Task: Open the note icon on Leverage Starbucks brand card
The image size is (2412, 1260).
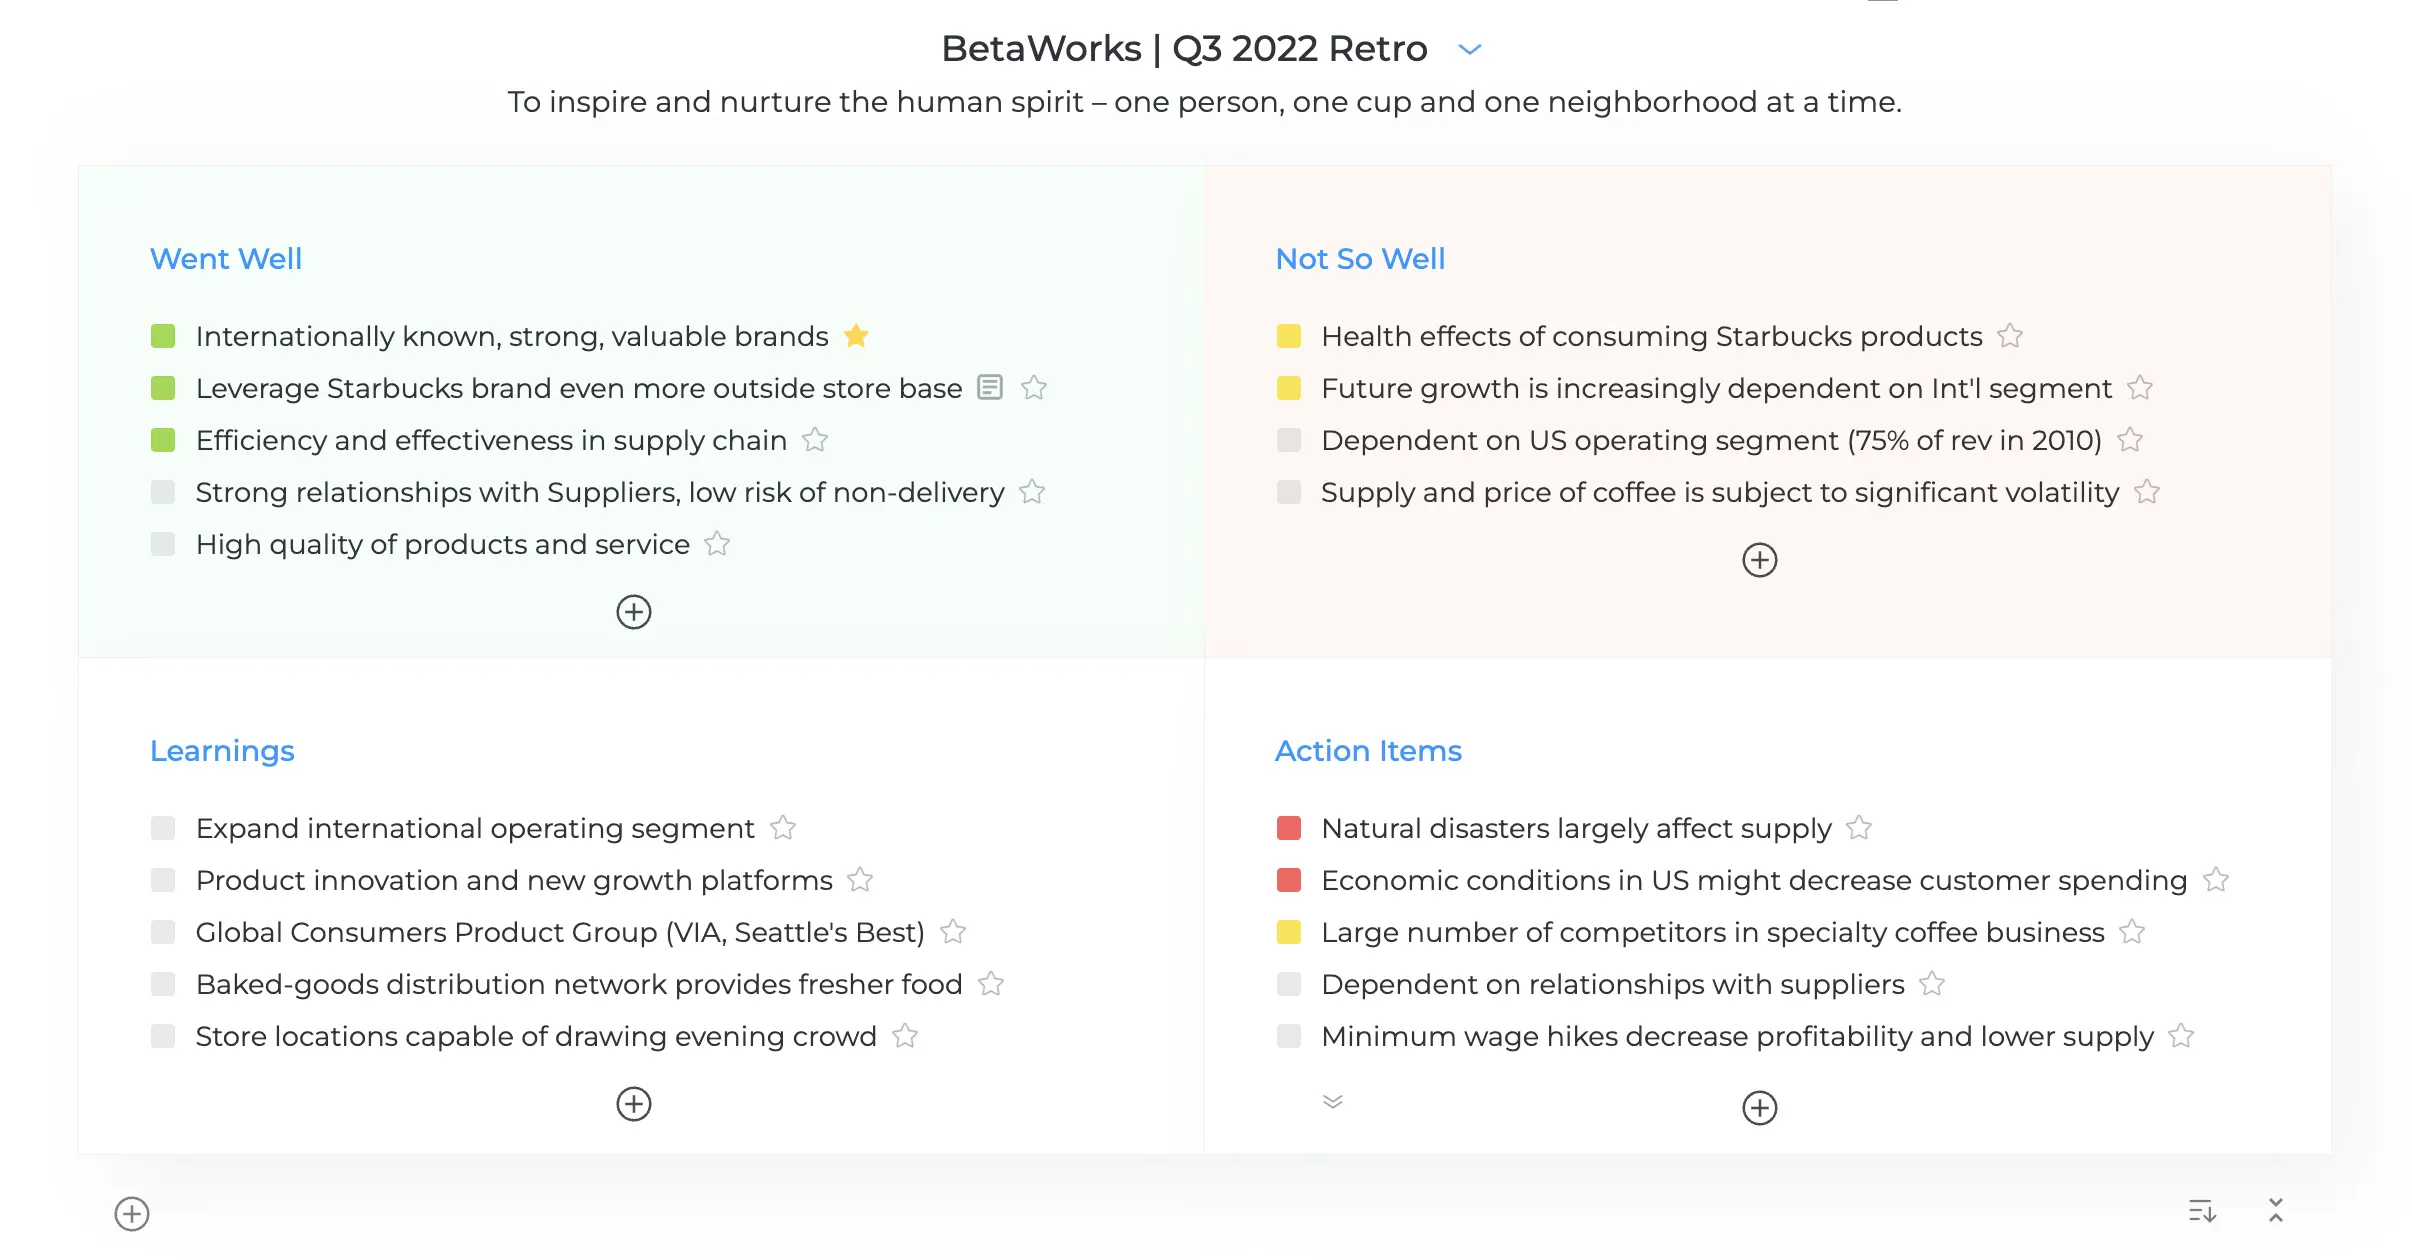Action: 989,388
